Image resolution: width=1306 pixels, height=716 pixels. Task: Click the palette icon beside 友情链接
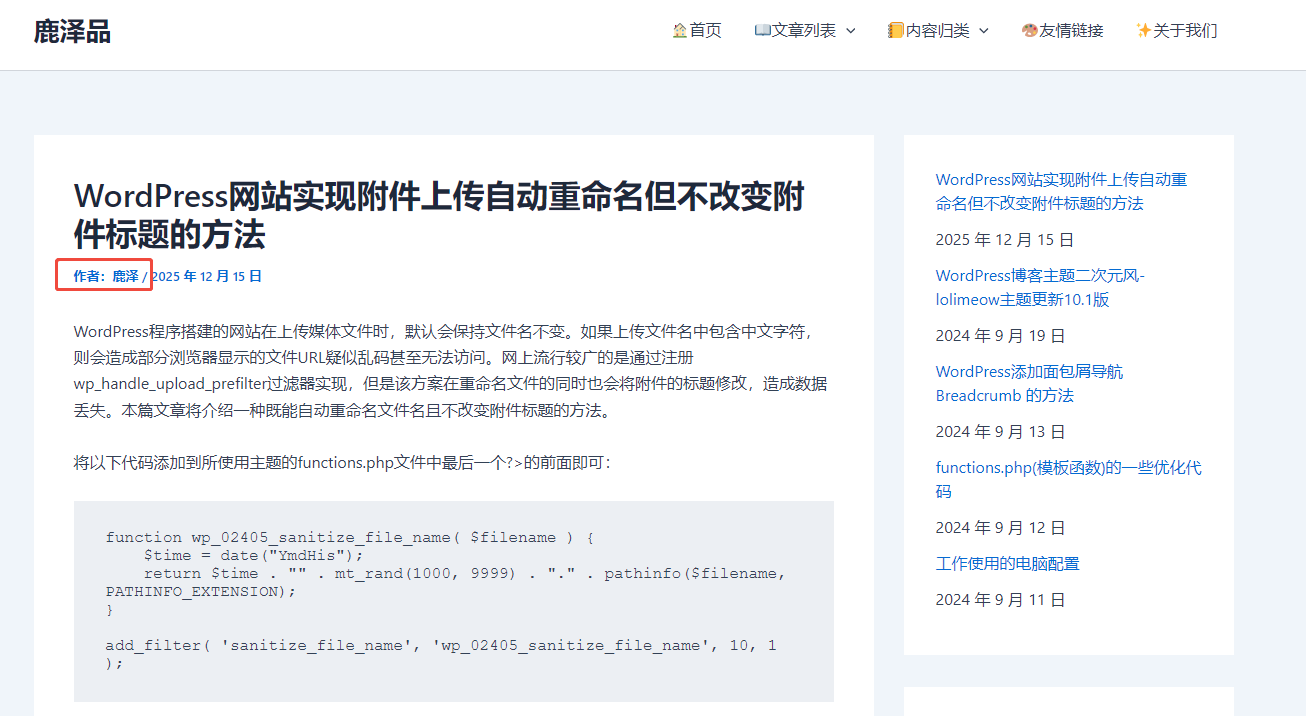[x=1029, y=31]
